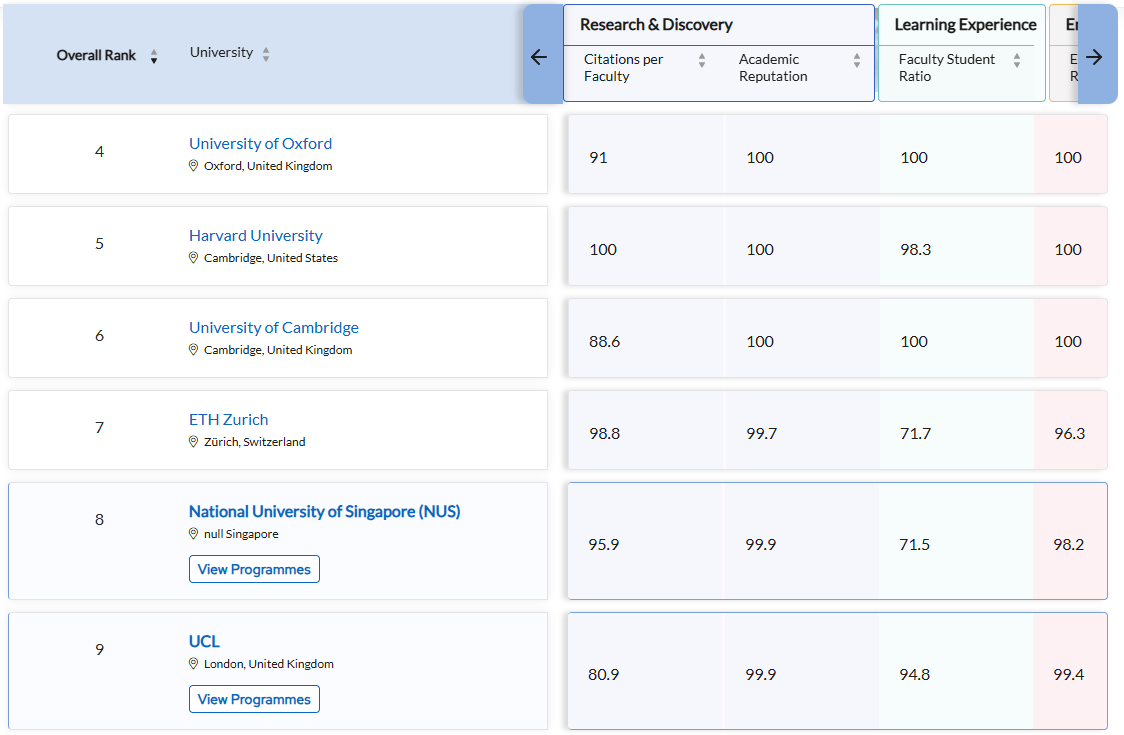Sort the University column
The image size is (1124, 735).
[266, 54]
